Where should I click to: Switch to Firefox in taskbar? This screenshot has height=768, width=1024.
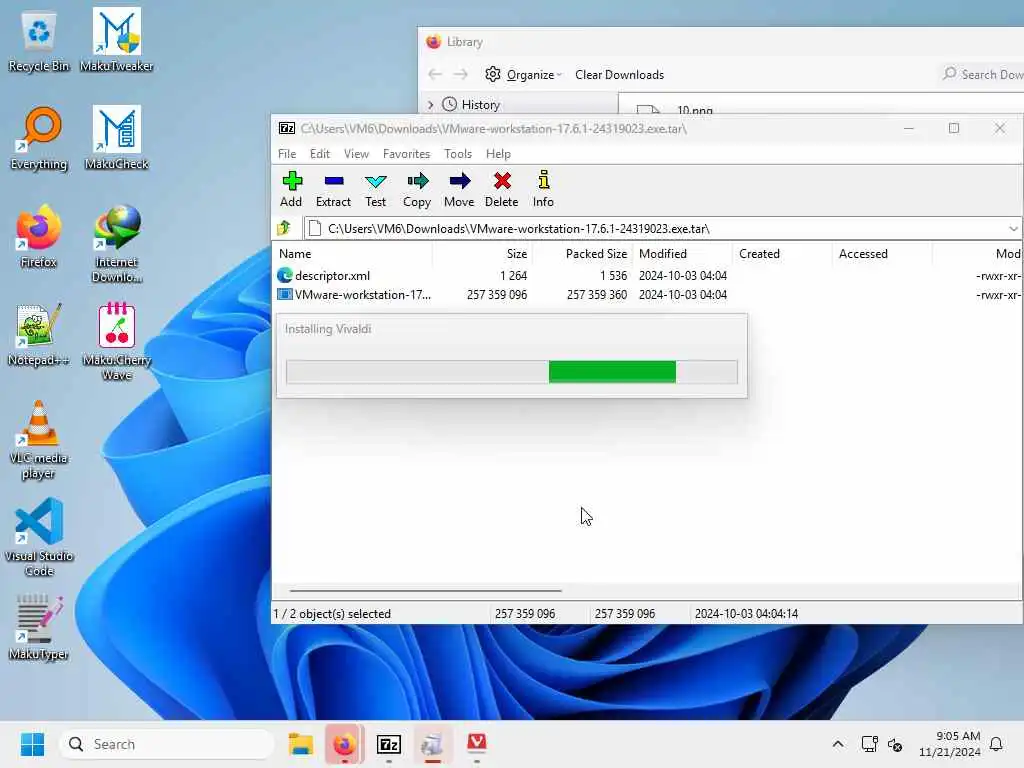345,744
